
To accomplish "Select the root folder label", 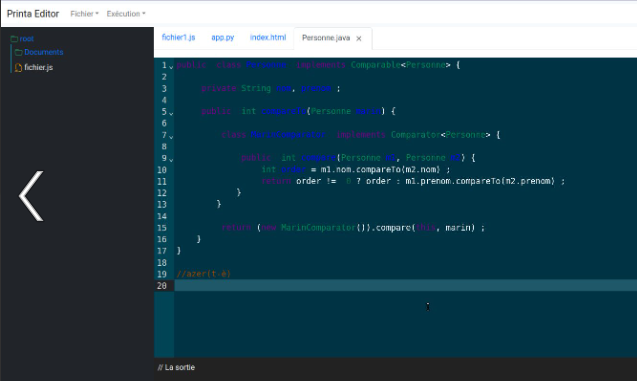I will (x=27, y=39).
